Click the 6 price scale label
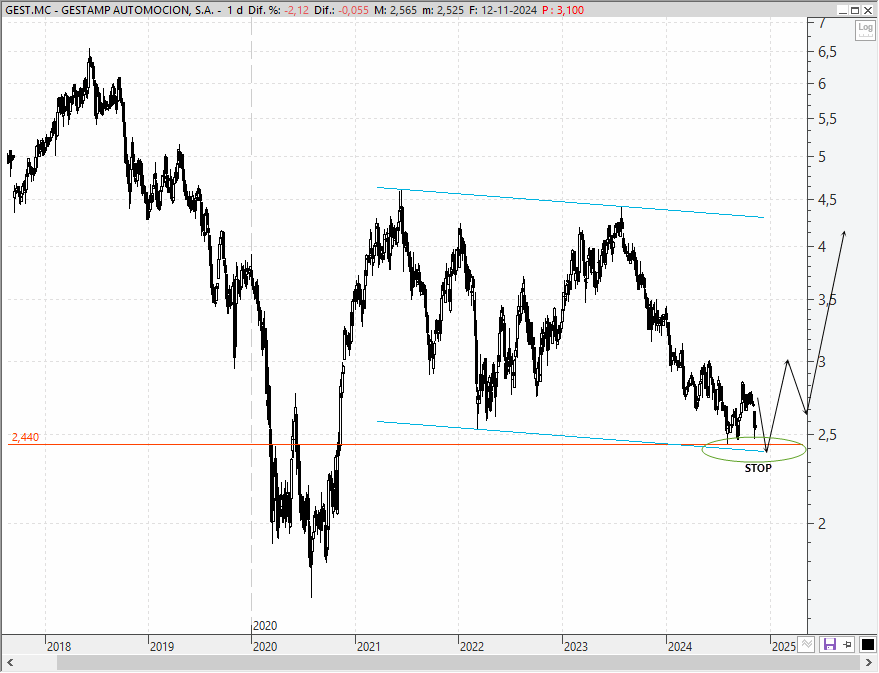Screen dimensions: 879x673 [x=822, y=84]
